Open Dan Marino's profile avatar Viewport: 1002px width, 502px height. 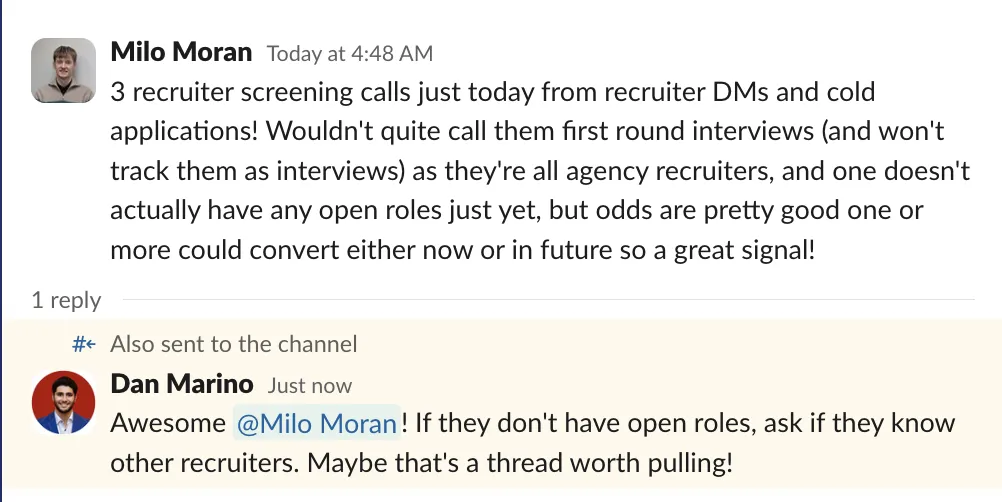(63, 402)
